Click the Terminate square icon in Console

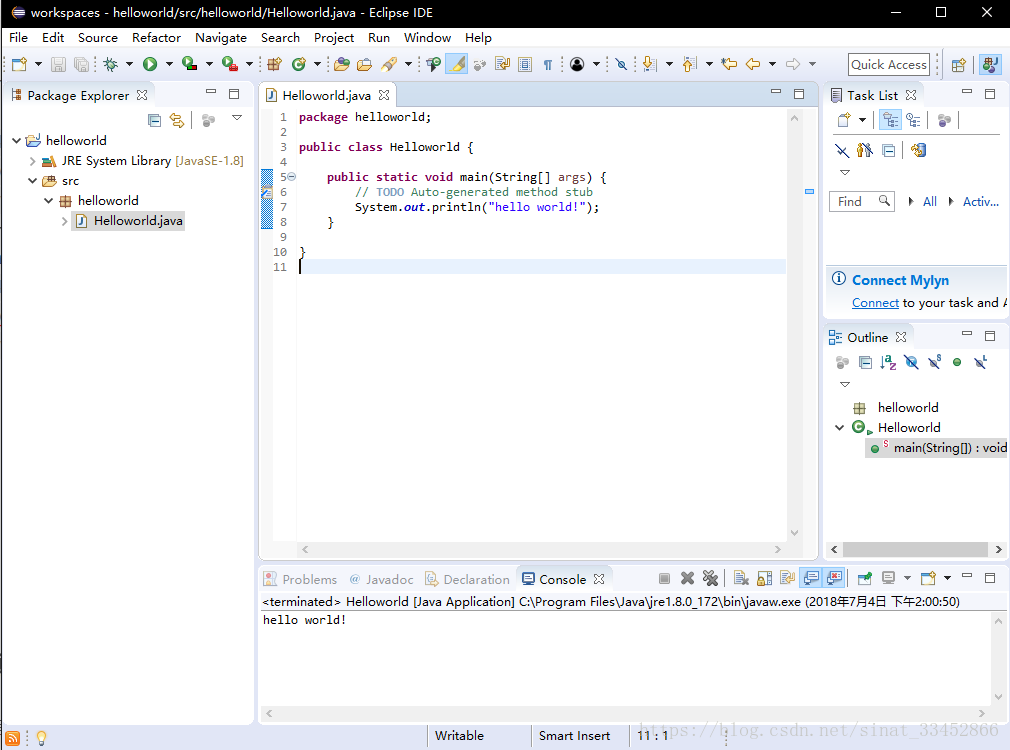pos(665,579)
